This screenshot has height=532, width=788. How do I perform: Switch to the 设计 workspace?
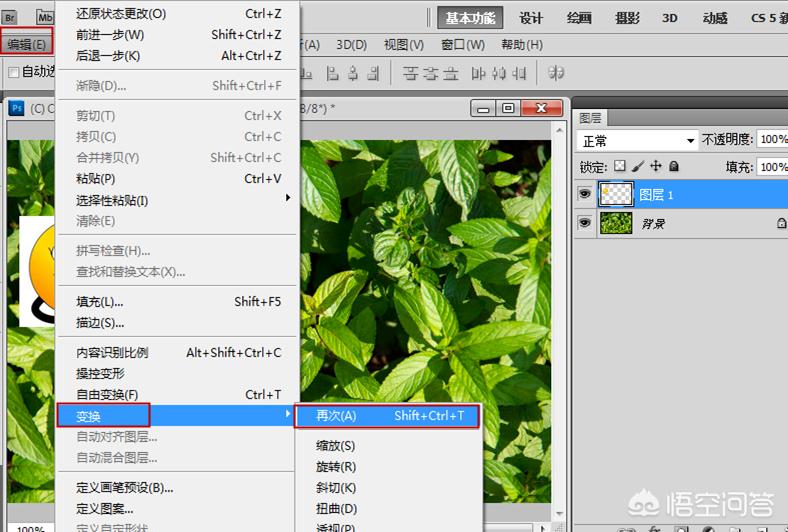[x=531, y=18]
